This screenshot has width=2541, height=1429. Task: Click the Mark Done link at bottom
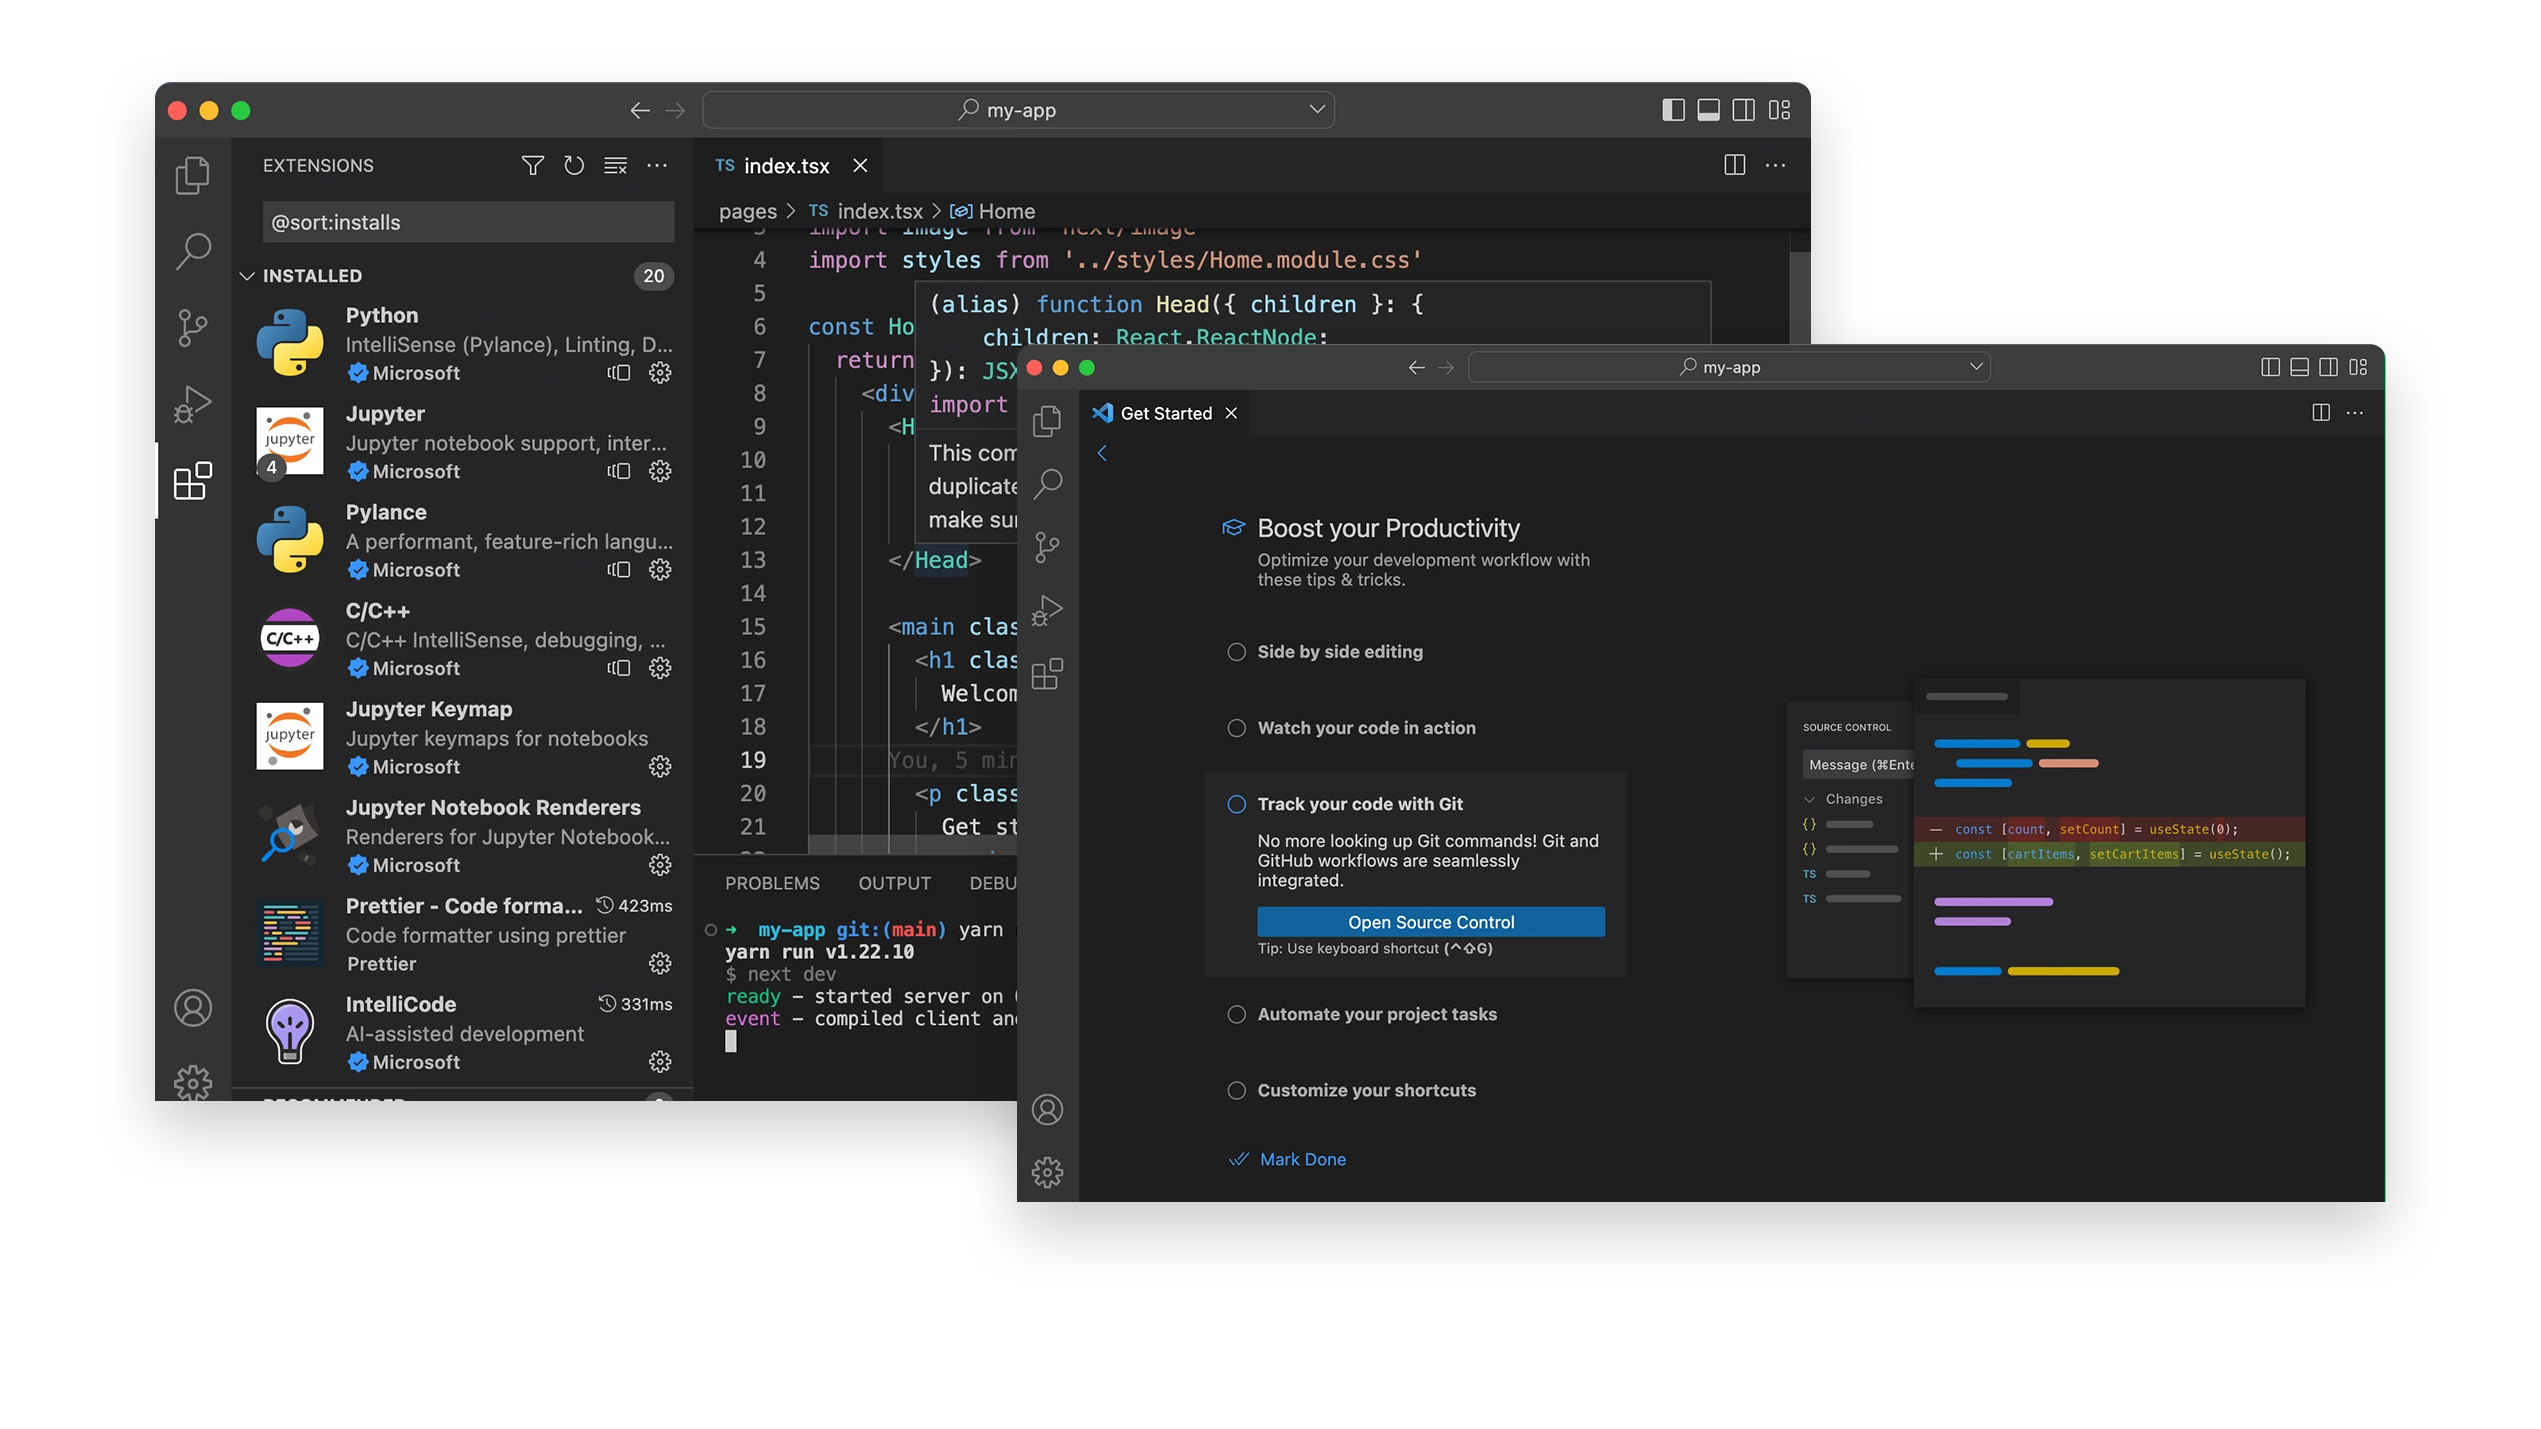pyautogui.click(x=1304, y=1159)
